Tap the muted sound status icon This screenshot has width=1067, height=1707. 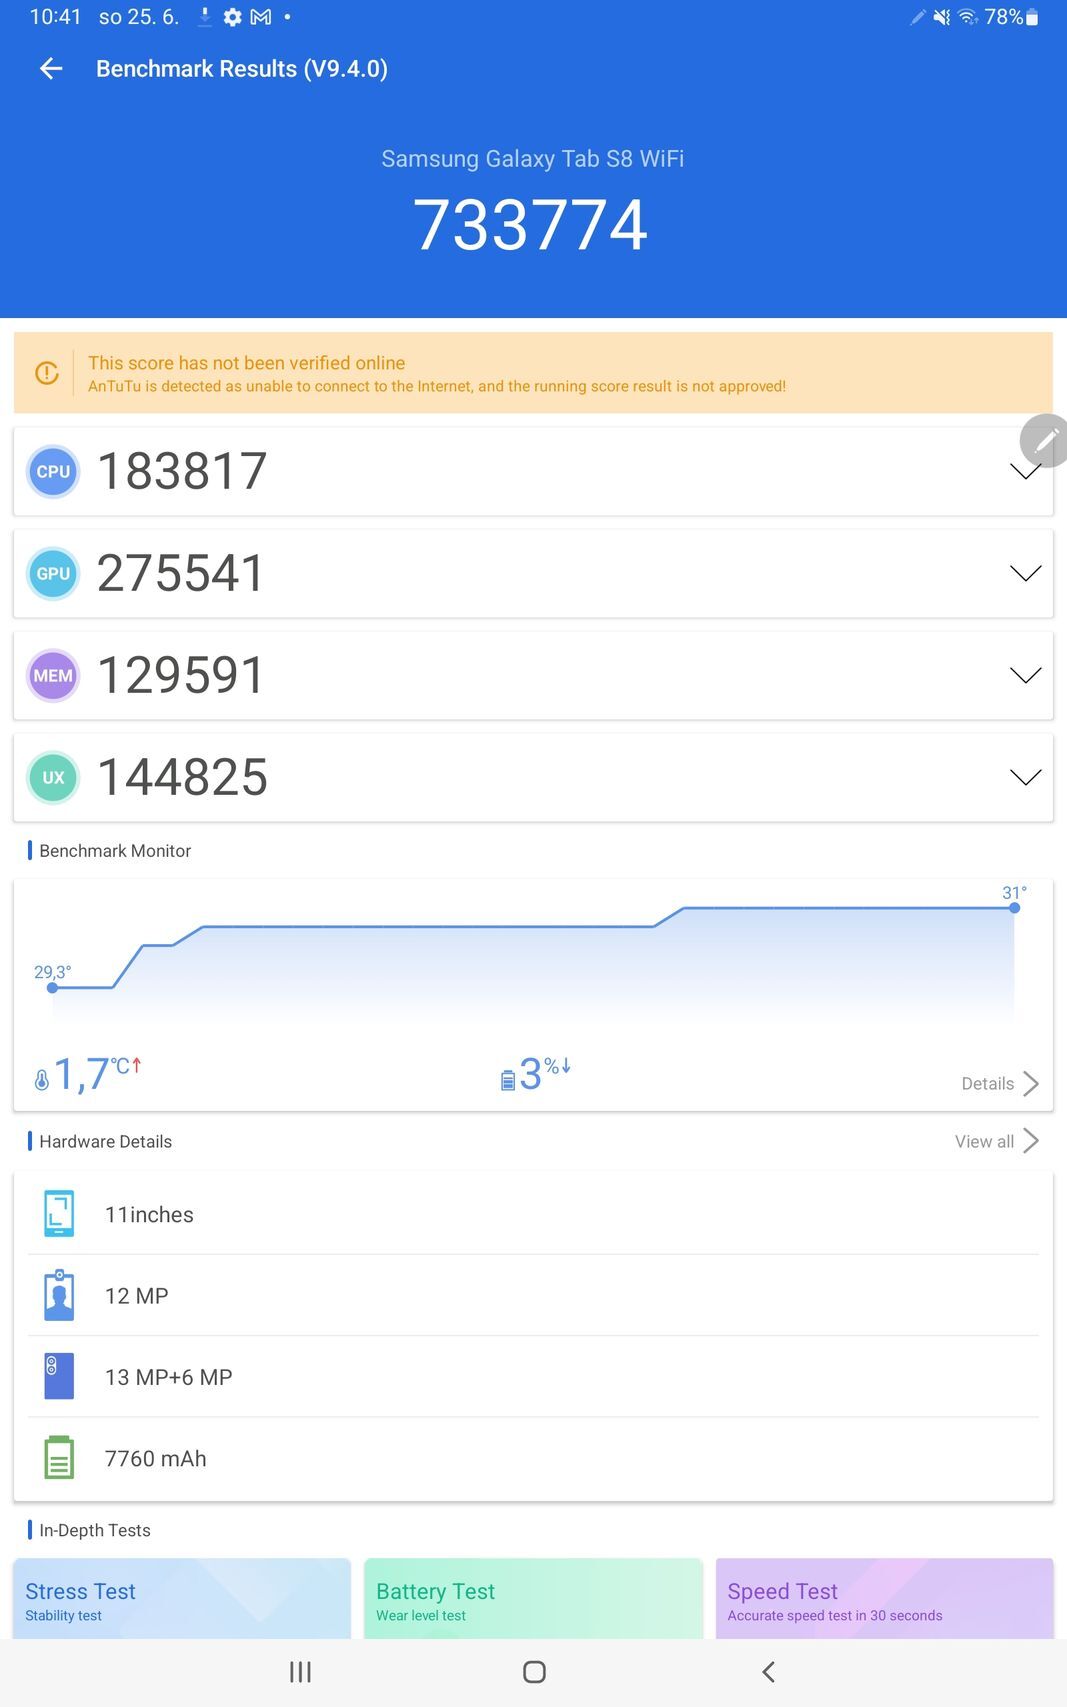point(941,17)
